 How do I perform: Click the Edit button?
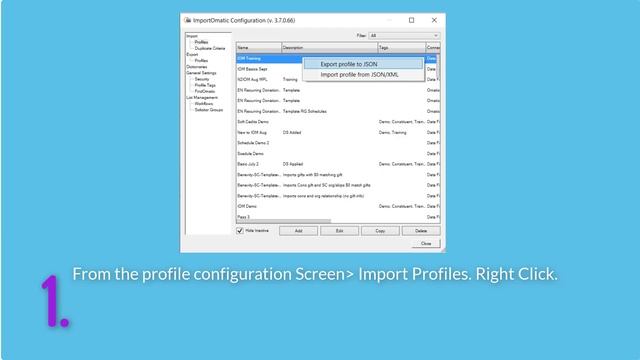click(339, 231)
